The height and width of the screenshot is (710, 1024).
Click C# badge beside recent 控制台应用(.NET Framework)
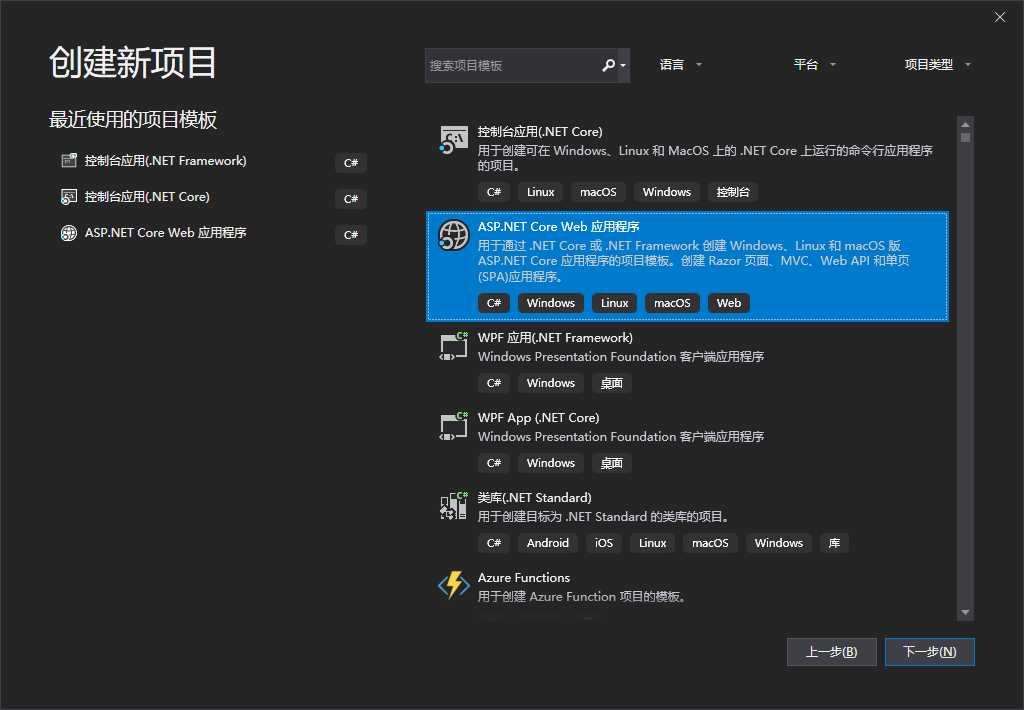351,163
